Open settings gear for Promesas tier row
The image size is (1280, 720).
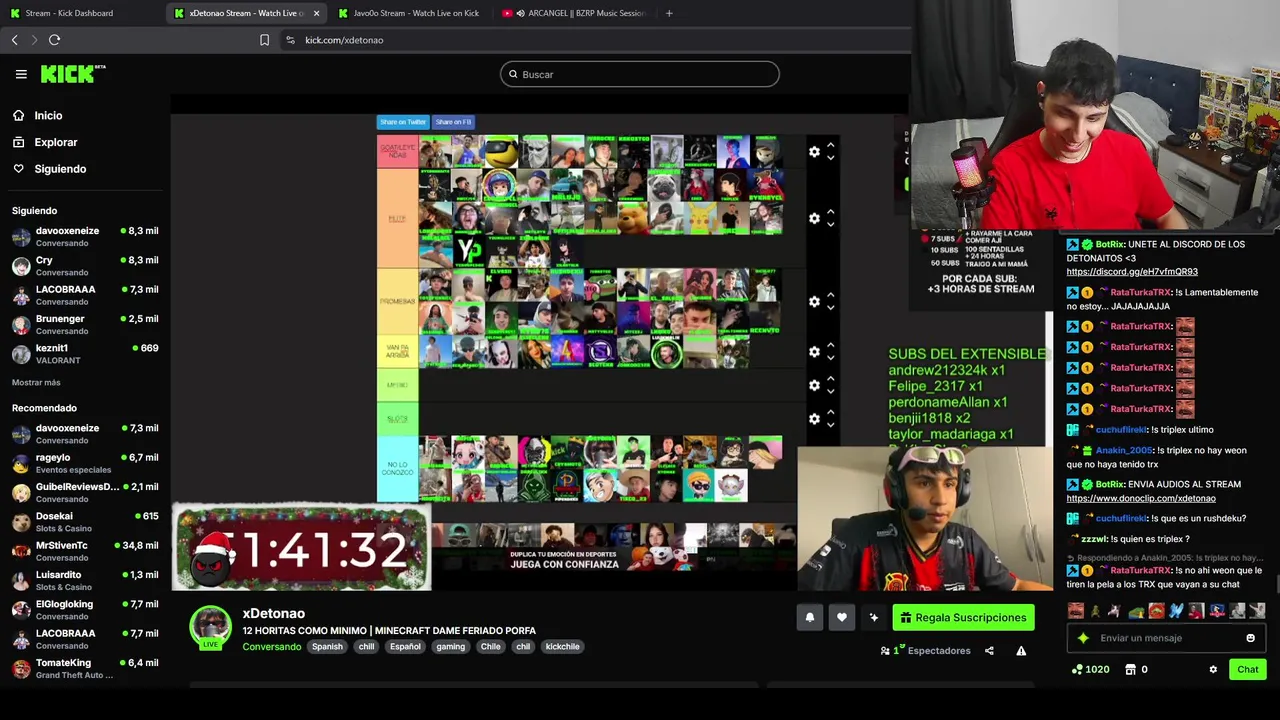pos(814,301)
